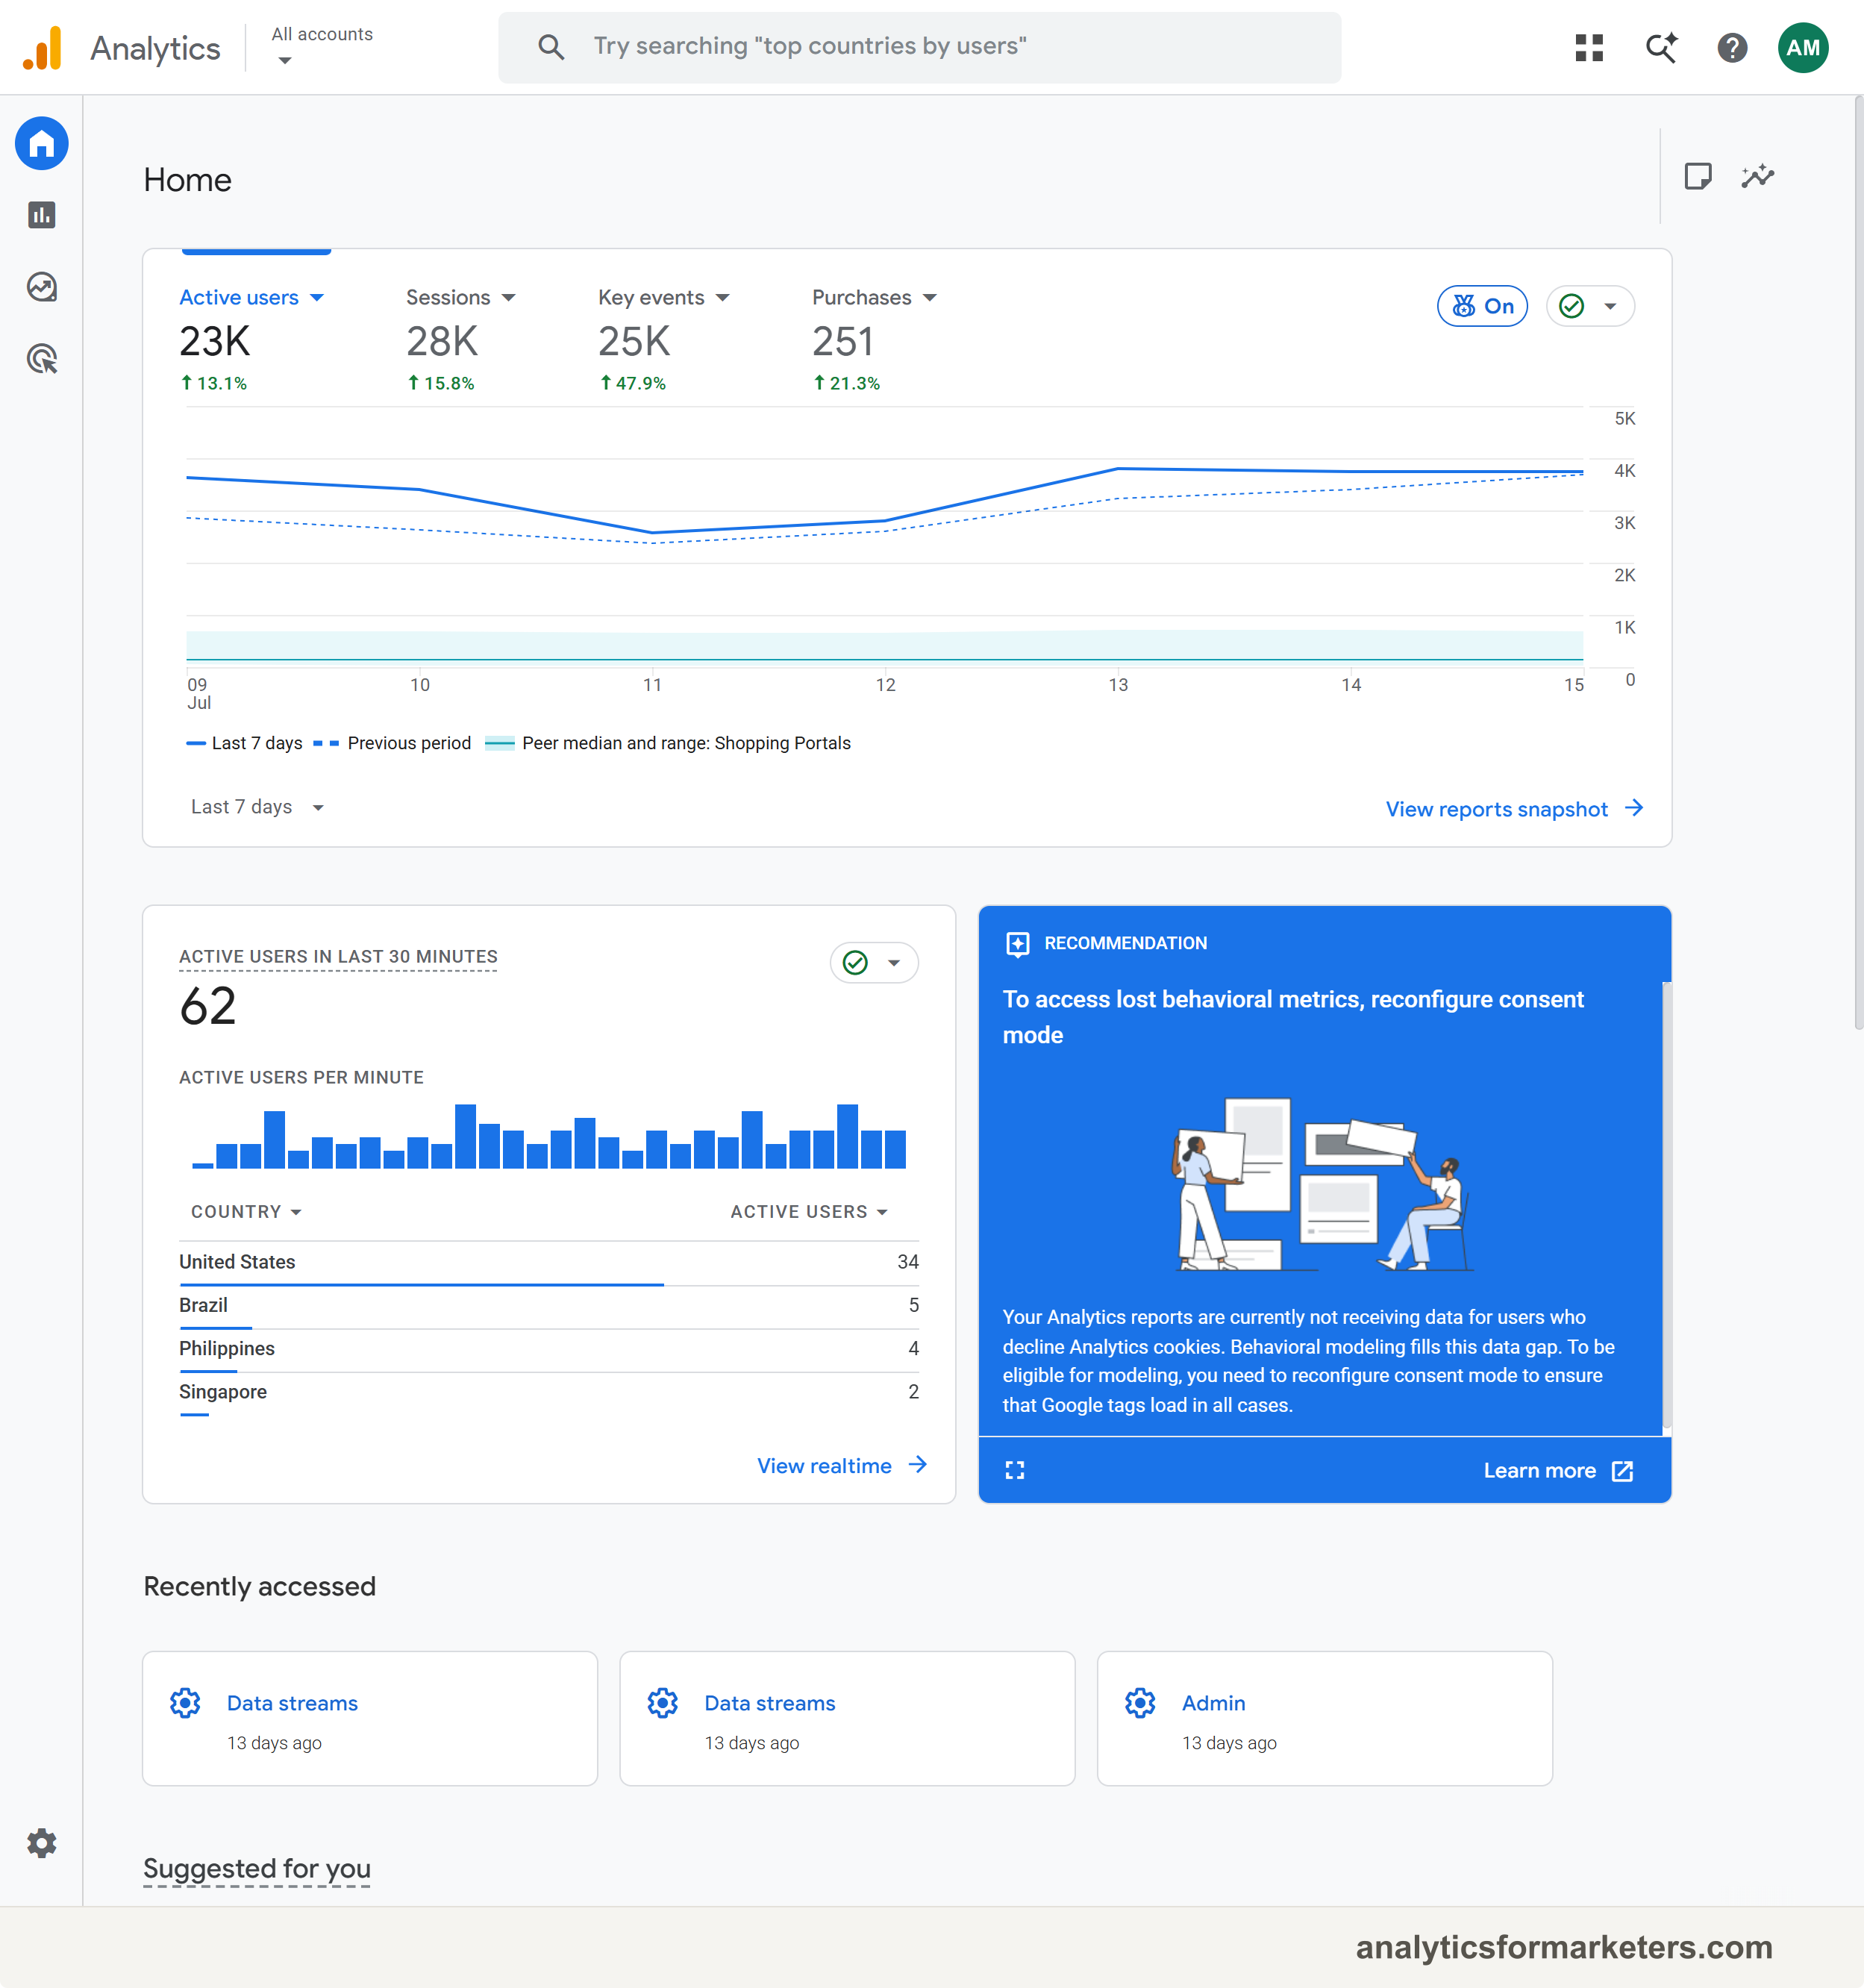
Task: Open the Explore sidebar icon
Action: 42,287
